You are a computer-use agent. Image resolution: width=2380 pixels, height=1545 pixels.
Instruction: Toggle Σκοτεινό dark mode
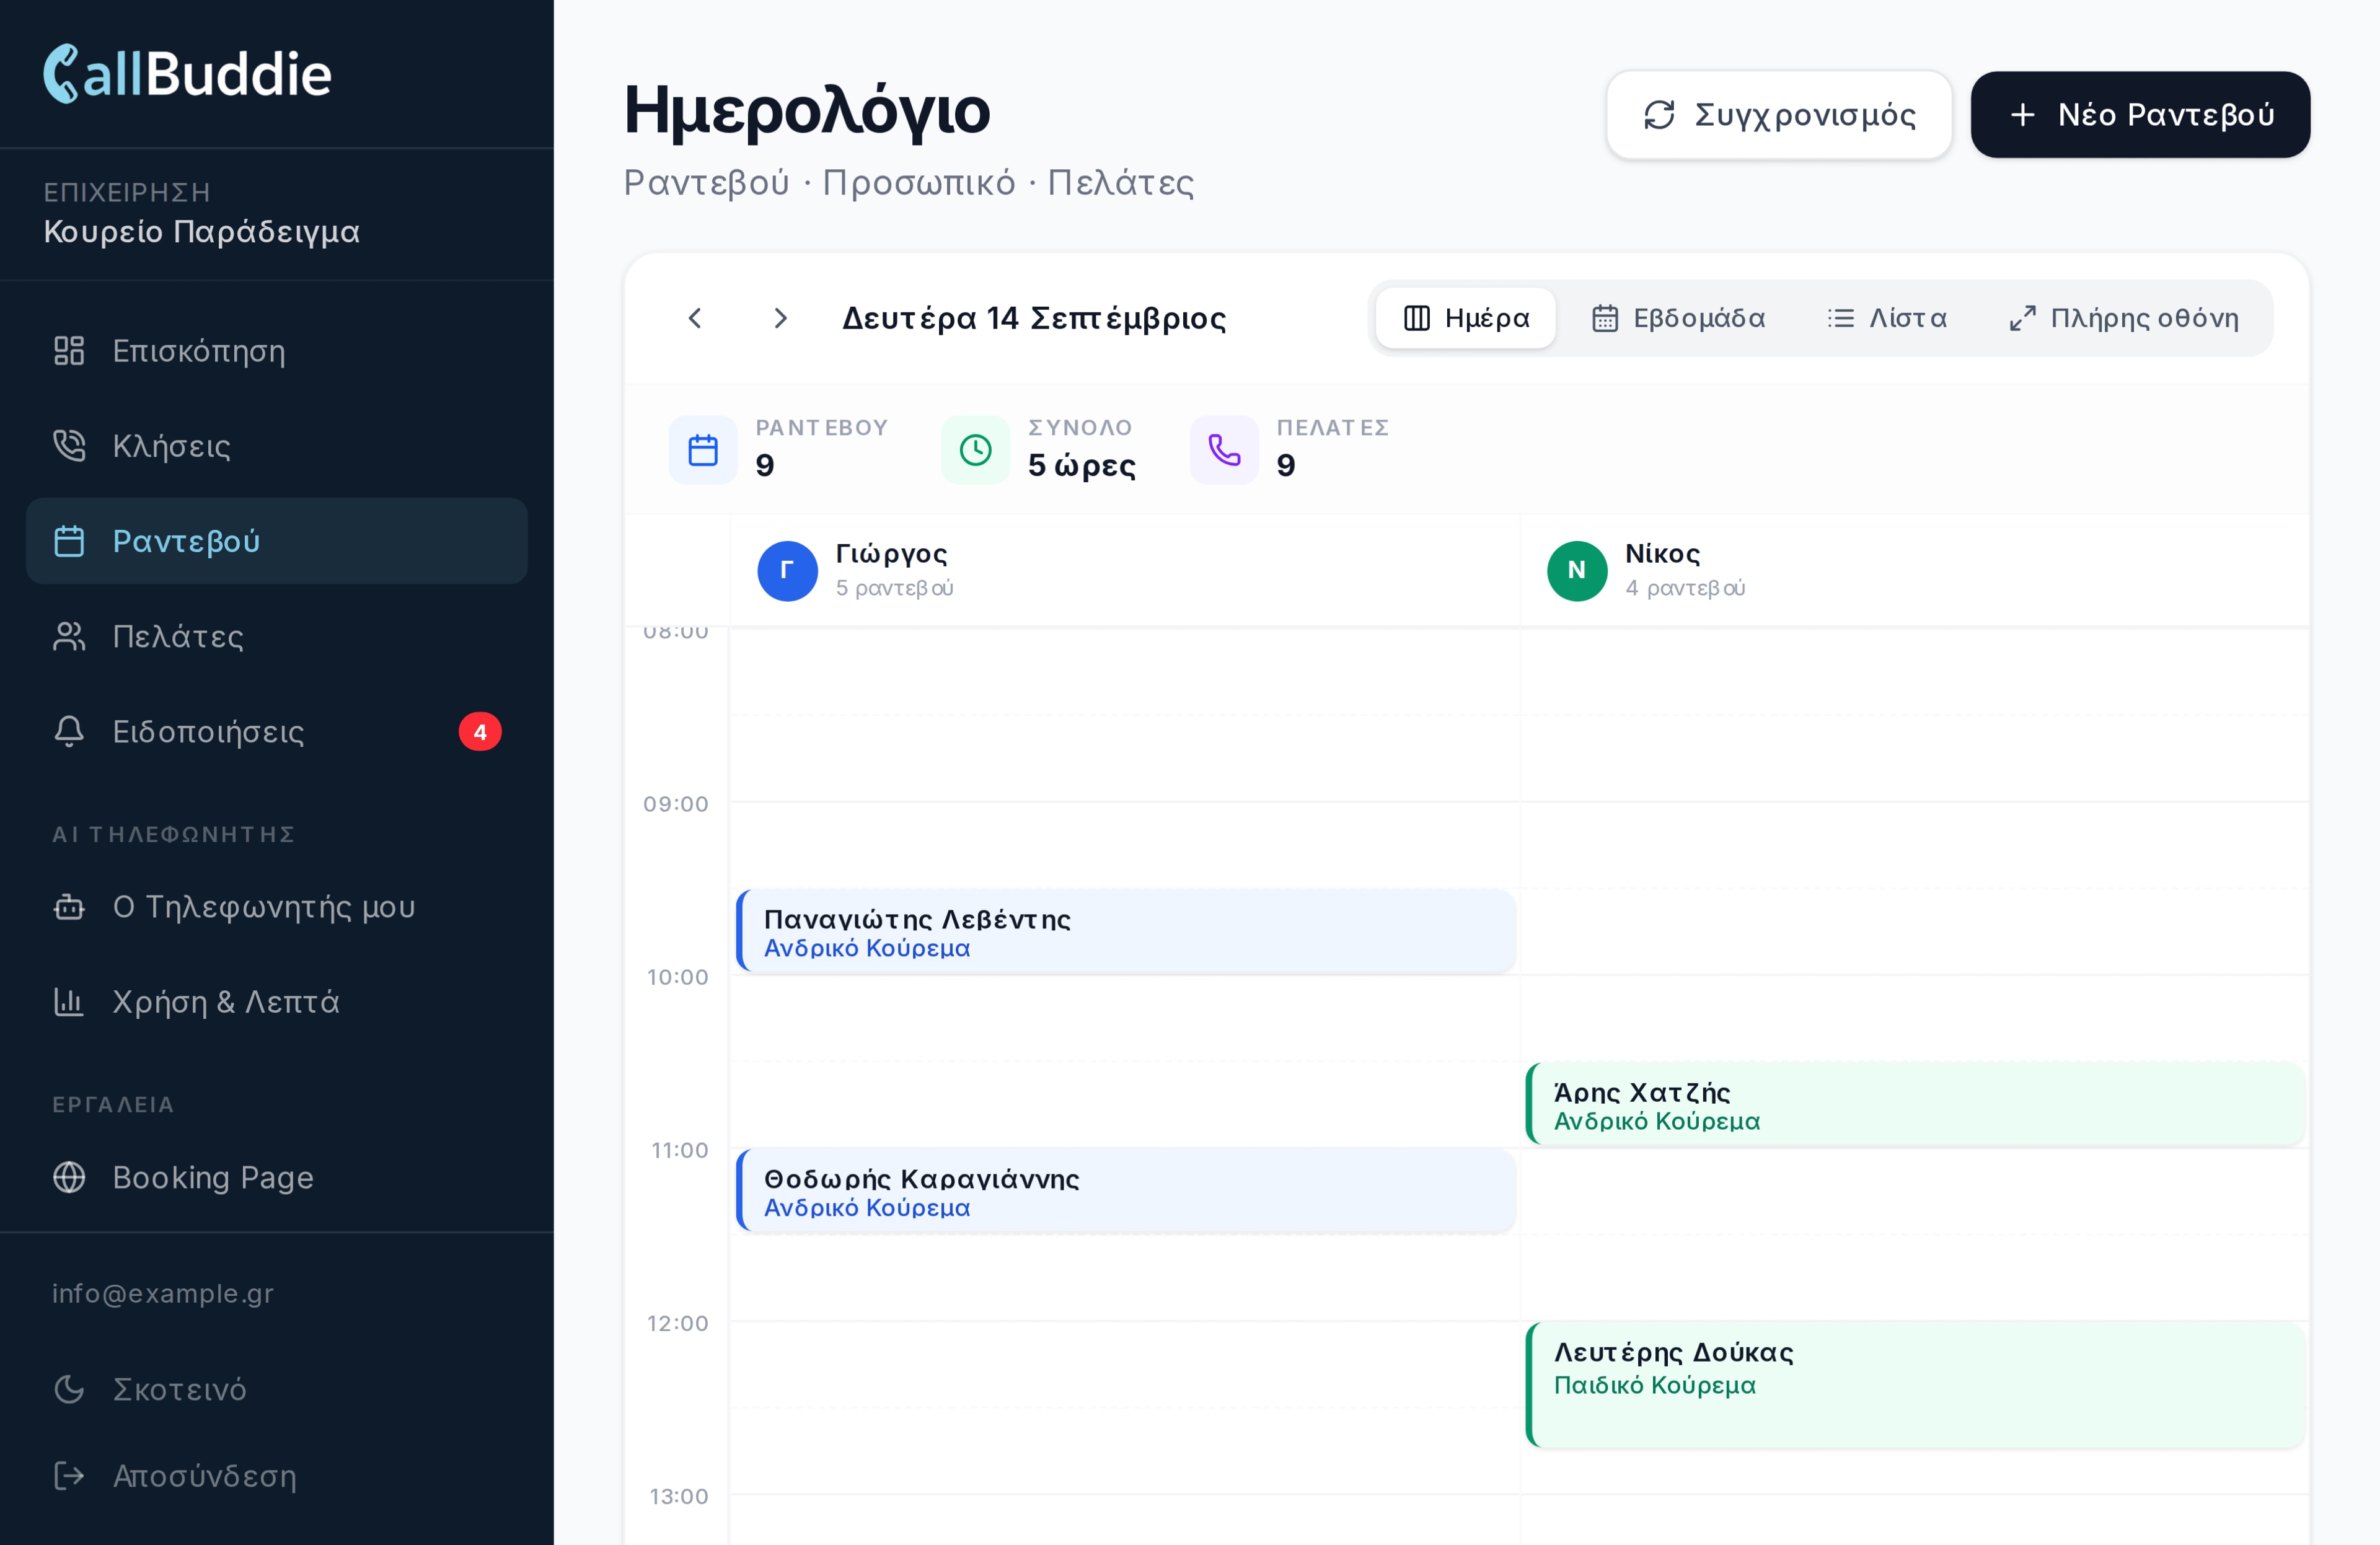pyautogui.click(x=276, y=1389)
